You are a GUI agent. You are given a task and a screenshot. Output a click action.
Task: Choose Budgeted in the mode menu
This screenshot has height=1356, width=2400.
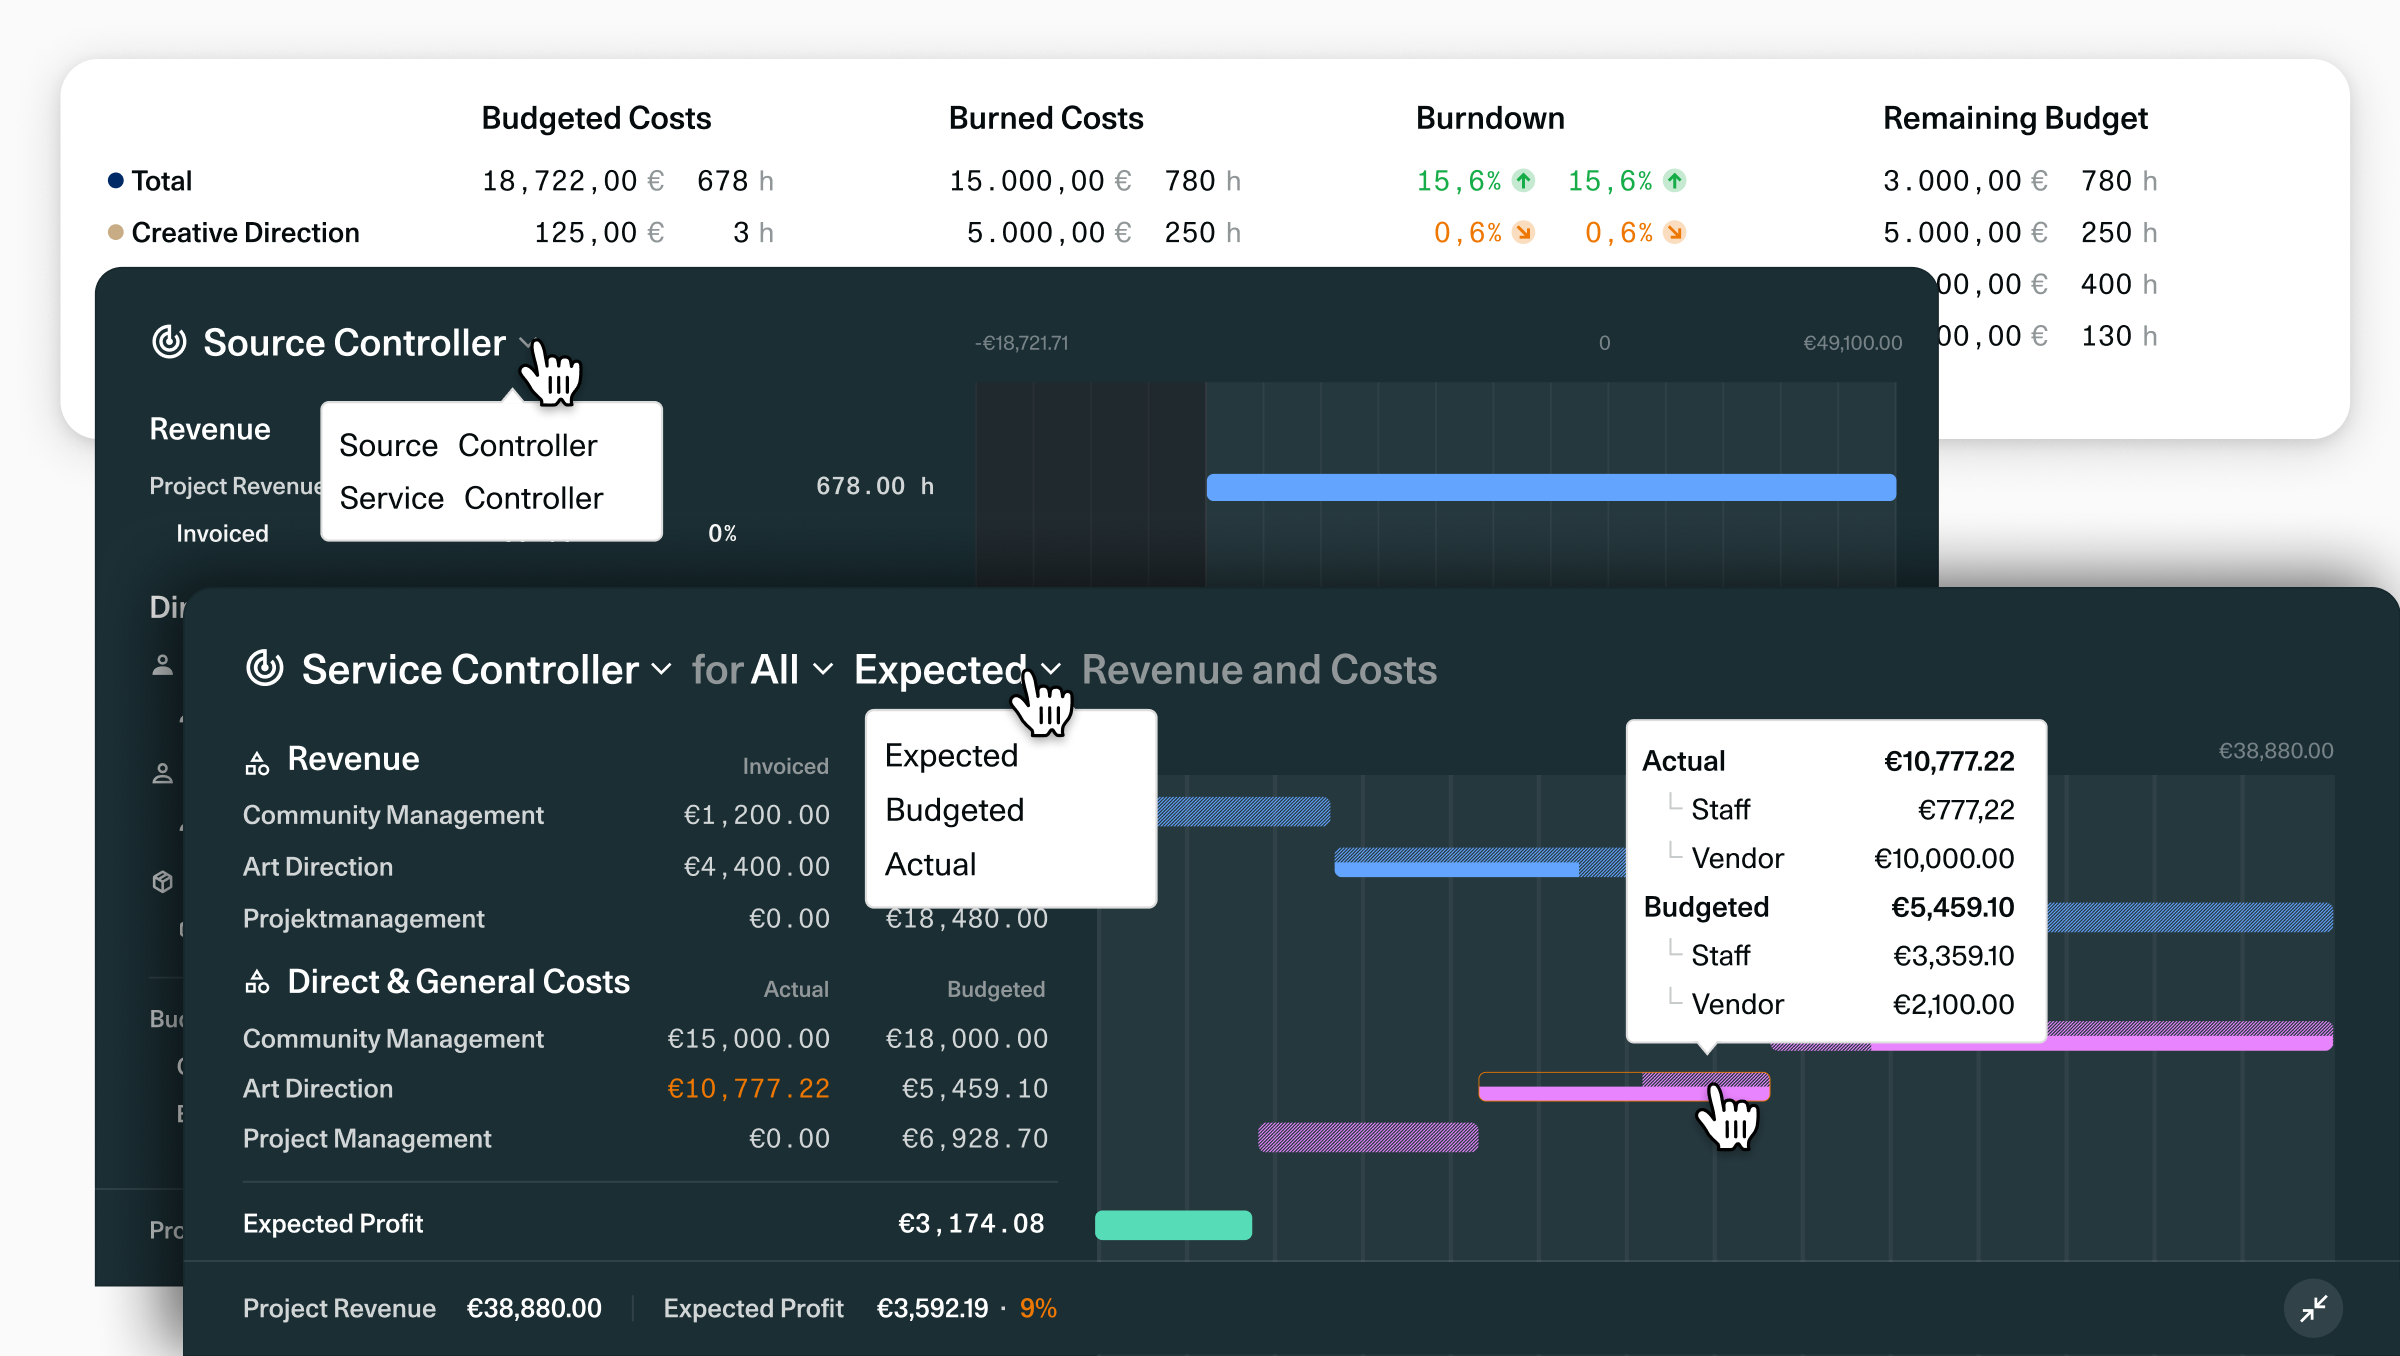954,810
